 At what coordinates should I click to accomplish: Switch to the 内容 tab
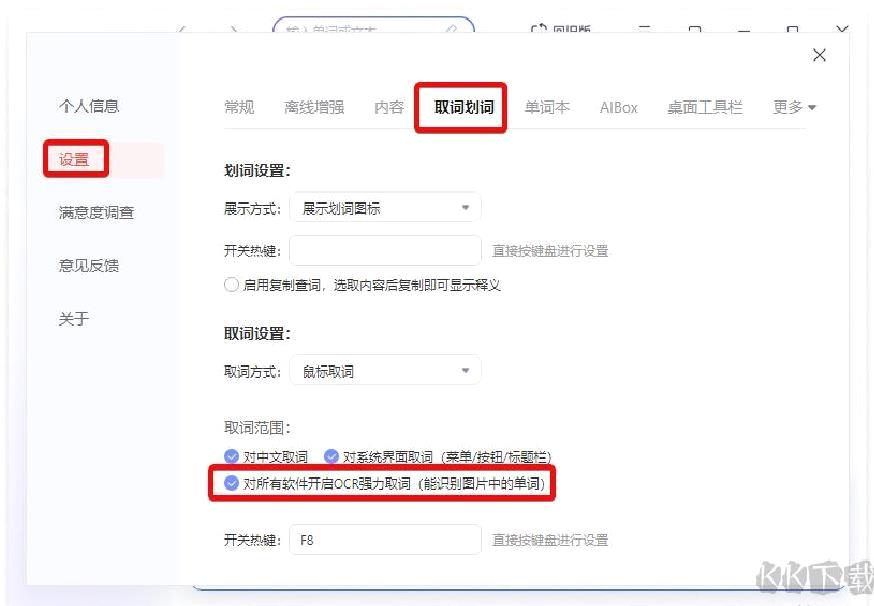(389, 107)
